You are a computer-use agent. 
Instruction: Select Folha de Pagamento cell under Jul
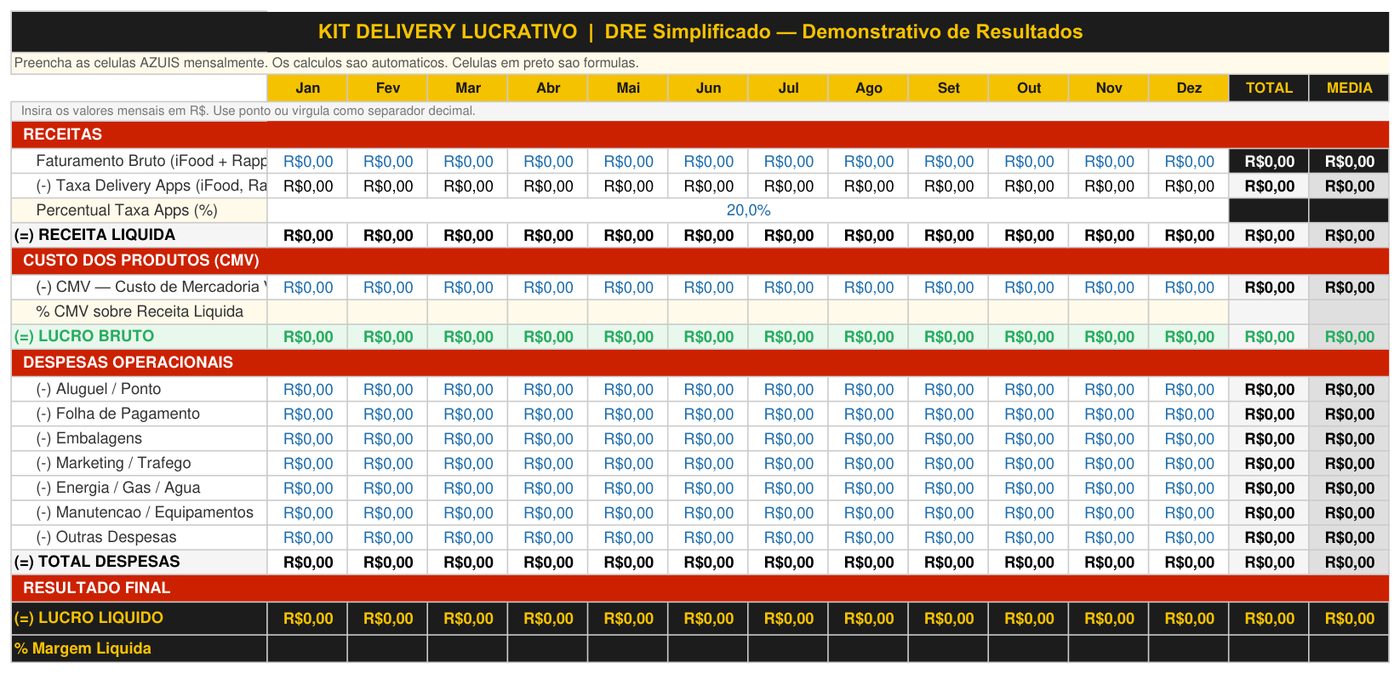(788, 414)
